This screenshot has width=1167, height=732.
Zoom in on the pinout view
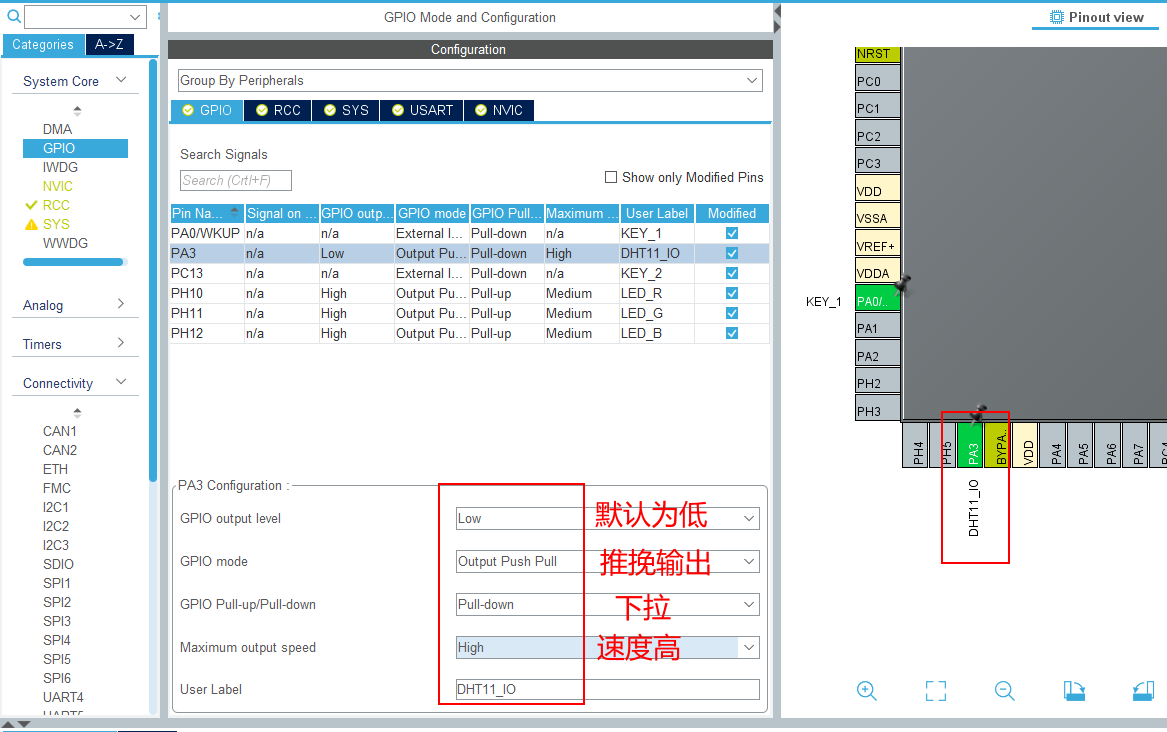[x=866, y=690]
